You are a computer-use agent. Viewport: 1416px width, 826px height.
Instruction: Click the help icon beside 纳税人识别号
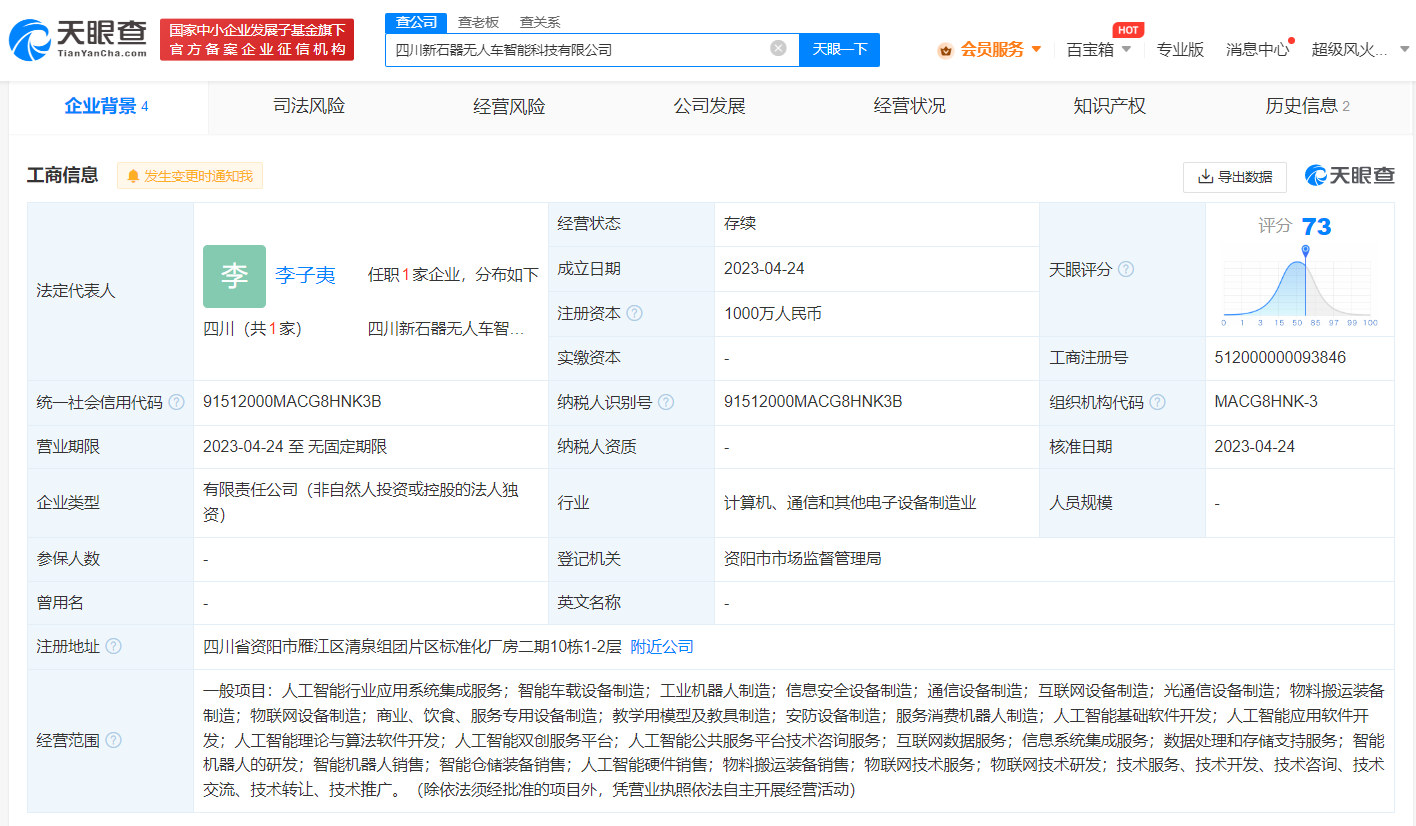(666, 402)
